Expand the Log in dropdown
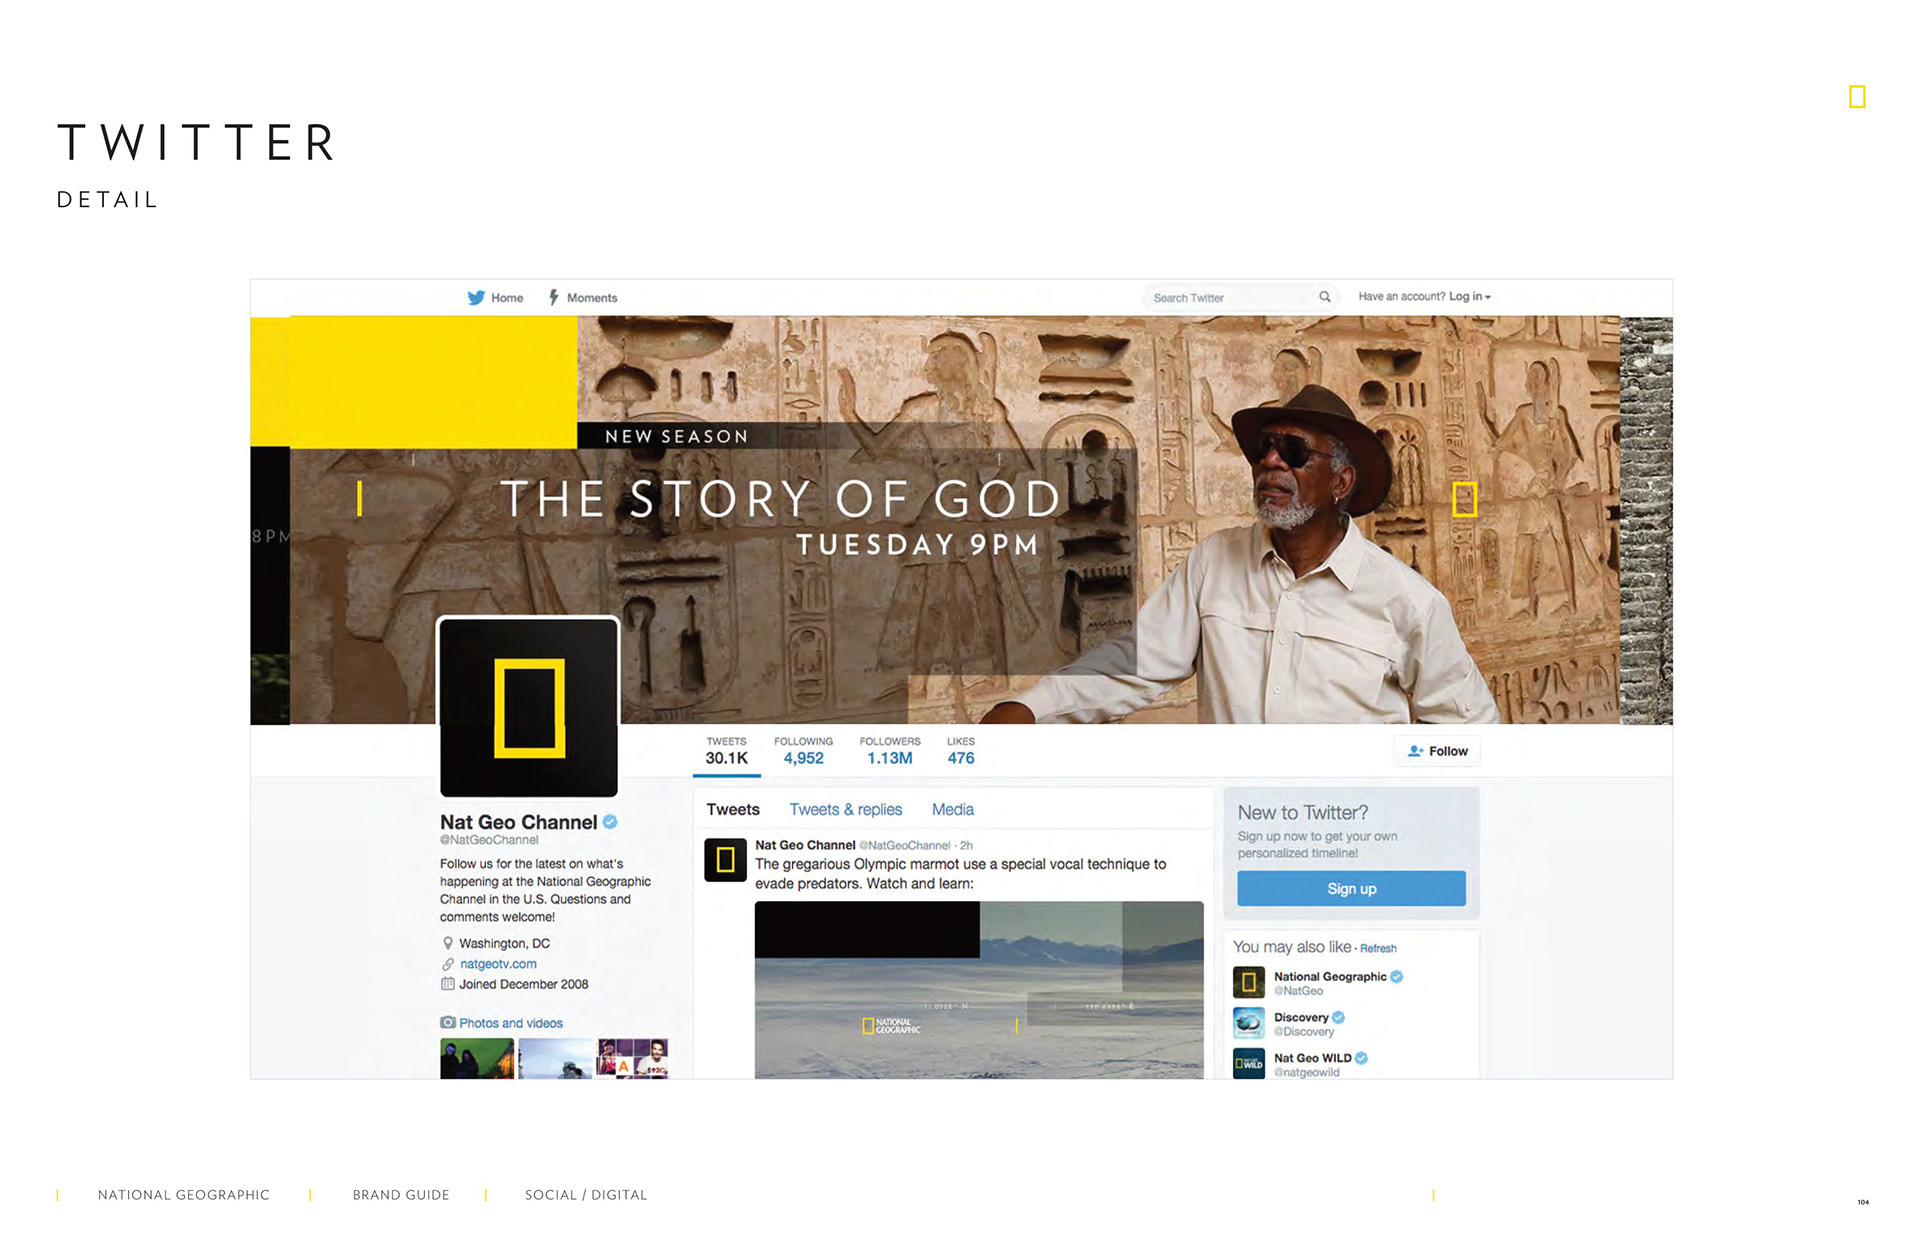This screenshot has height=1242, width=1920. pyautogui.click(x=1470, y=297)
